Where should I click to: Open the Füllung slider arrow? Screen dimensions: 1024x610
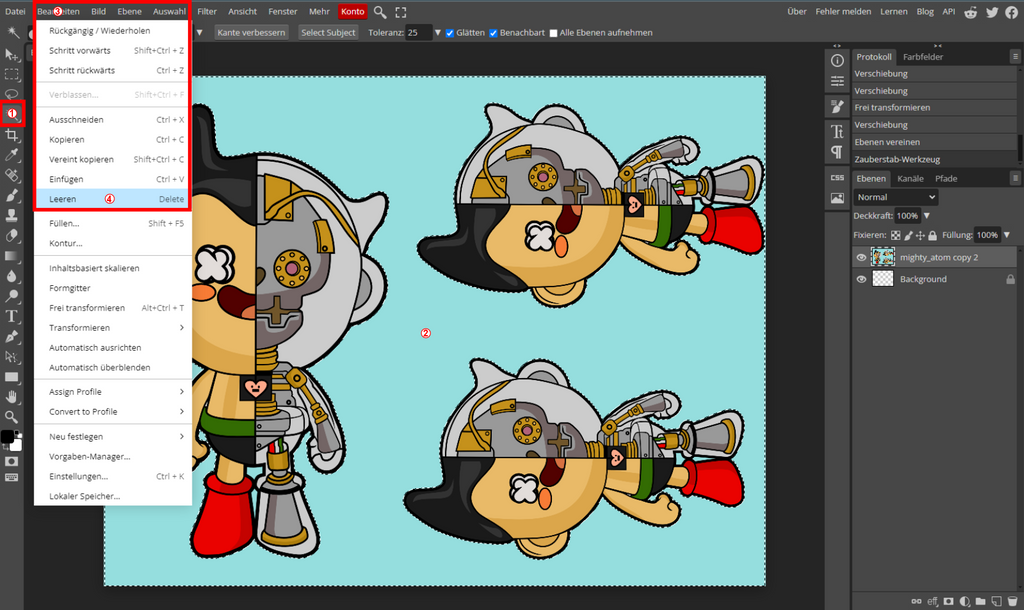[x=1007, y=235]
